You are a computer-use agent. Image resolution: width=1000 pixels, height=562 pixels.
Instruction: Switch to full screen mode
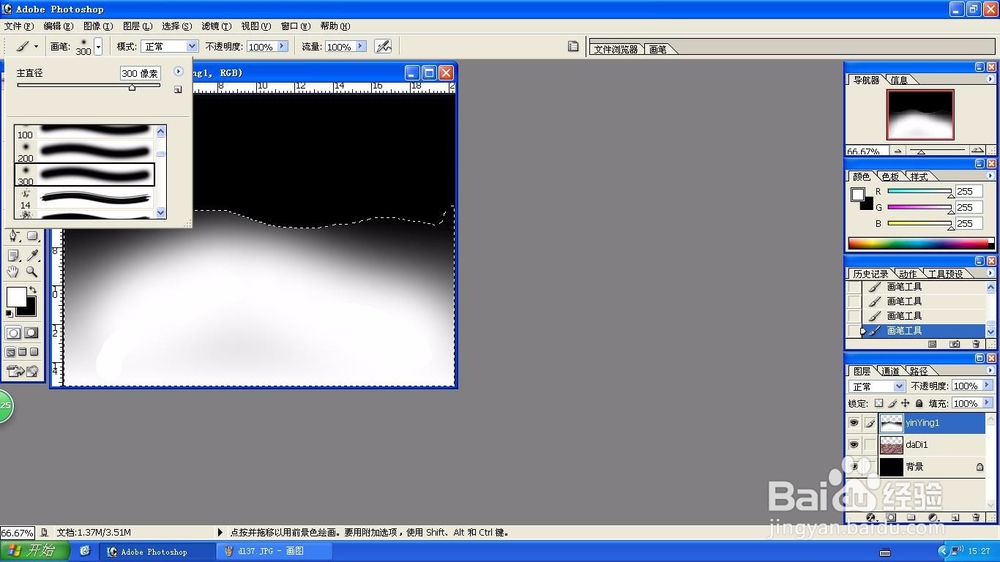[34, 352]
